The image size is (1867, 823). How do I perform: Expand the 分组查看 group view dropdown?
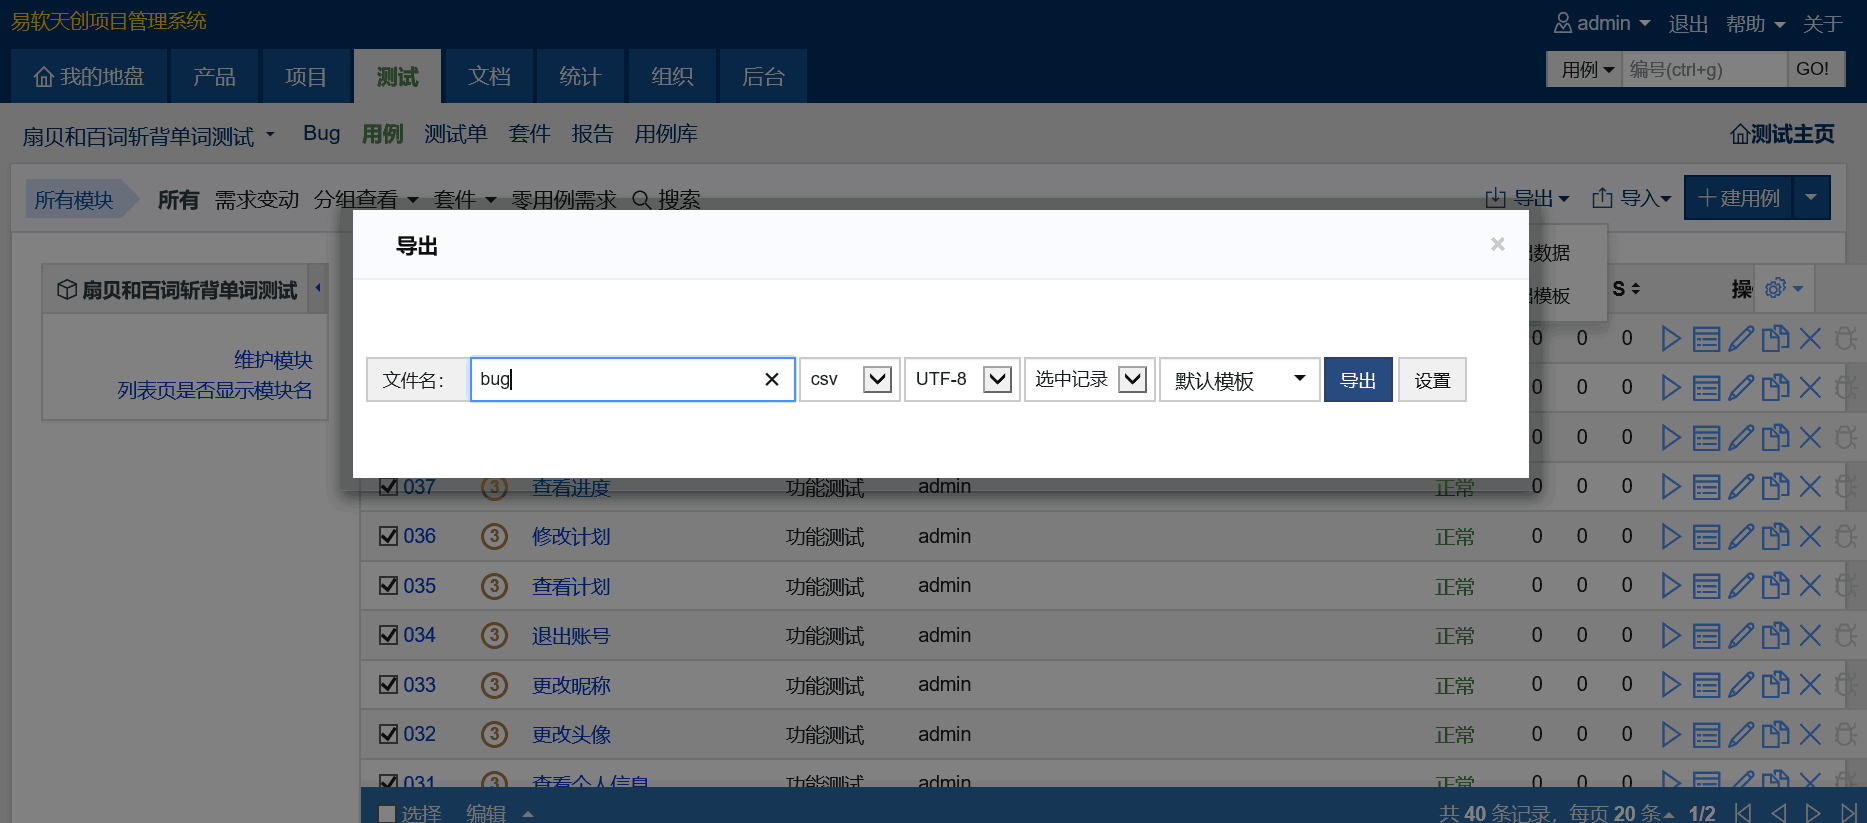pyautogui.click(x=366, y=200)
